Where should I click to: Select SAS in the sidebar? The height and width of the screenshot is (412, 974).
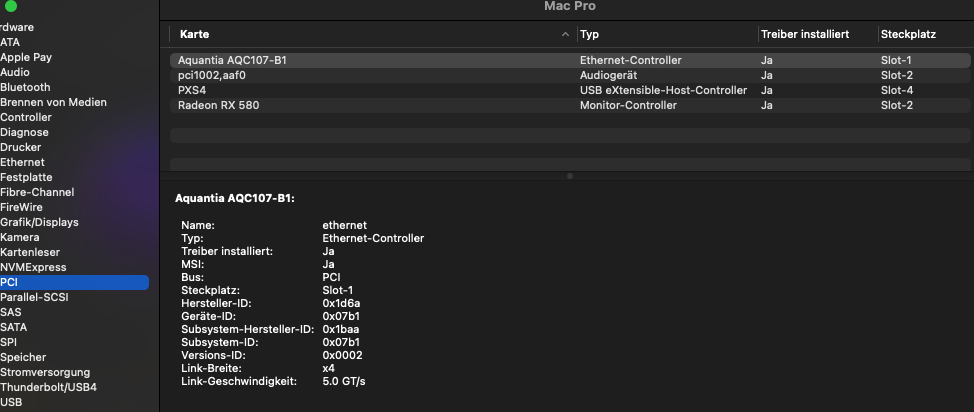(x=11, y=312)
